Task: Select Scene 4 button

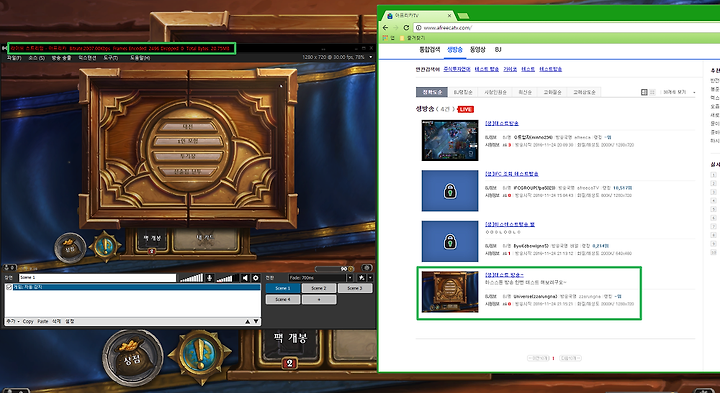Action: [x=283, y=299]
